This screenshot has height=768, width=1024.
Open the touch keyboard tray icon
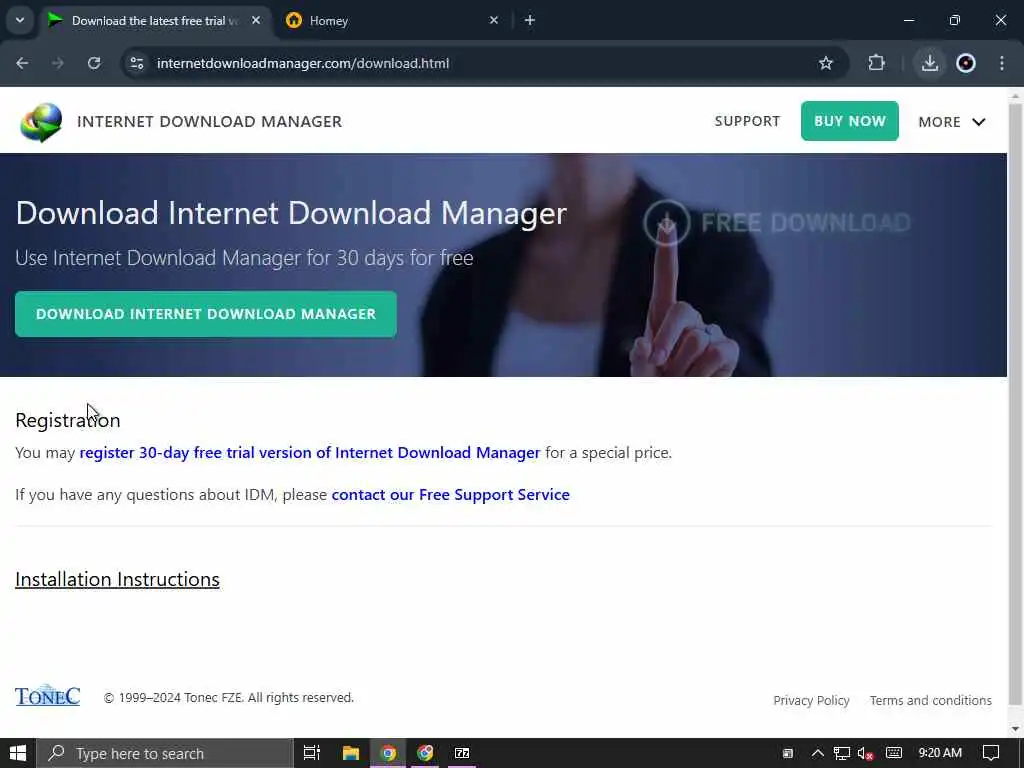(894, 753)
